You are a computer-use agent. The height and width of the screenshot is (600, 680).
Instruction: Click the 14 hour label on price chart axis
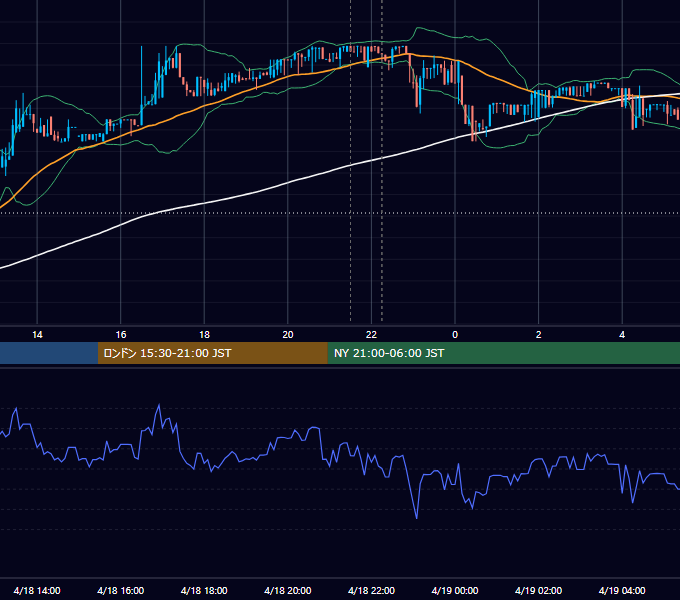click(x=37, y=335)
